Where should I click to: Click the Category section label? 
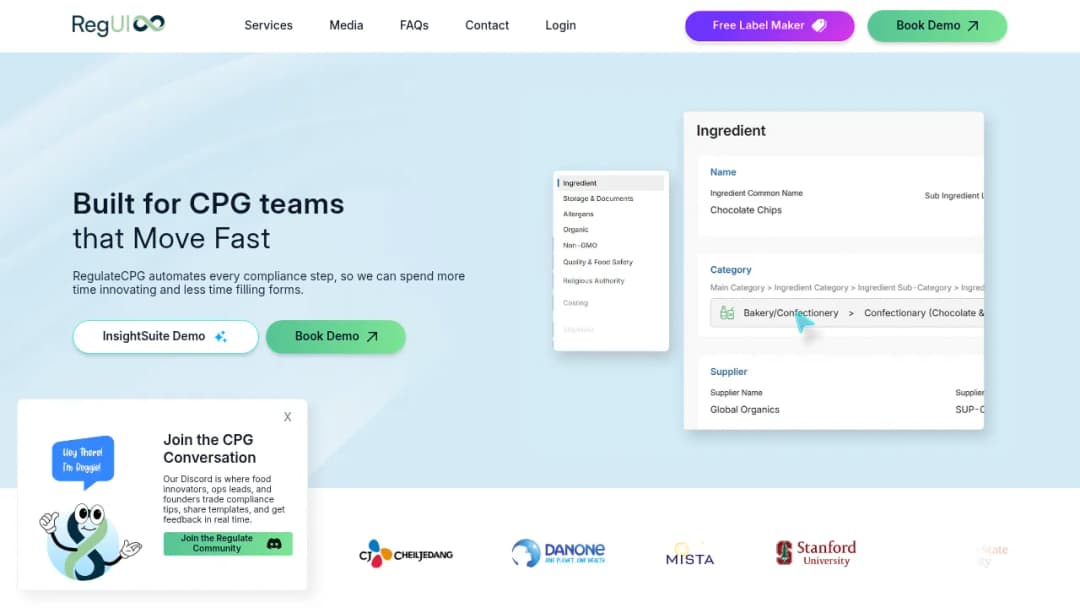tap(731, 270)
